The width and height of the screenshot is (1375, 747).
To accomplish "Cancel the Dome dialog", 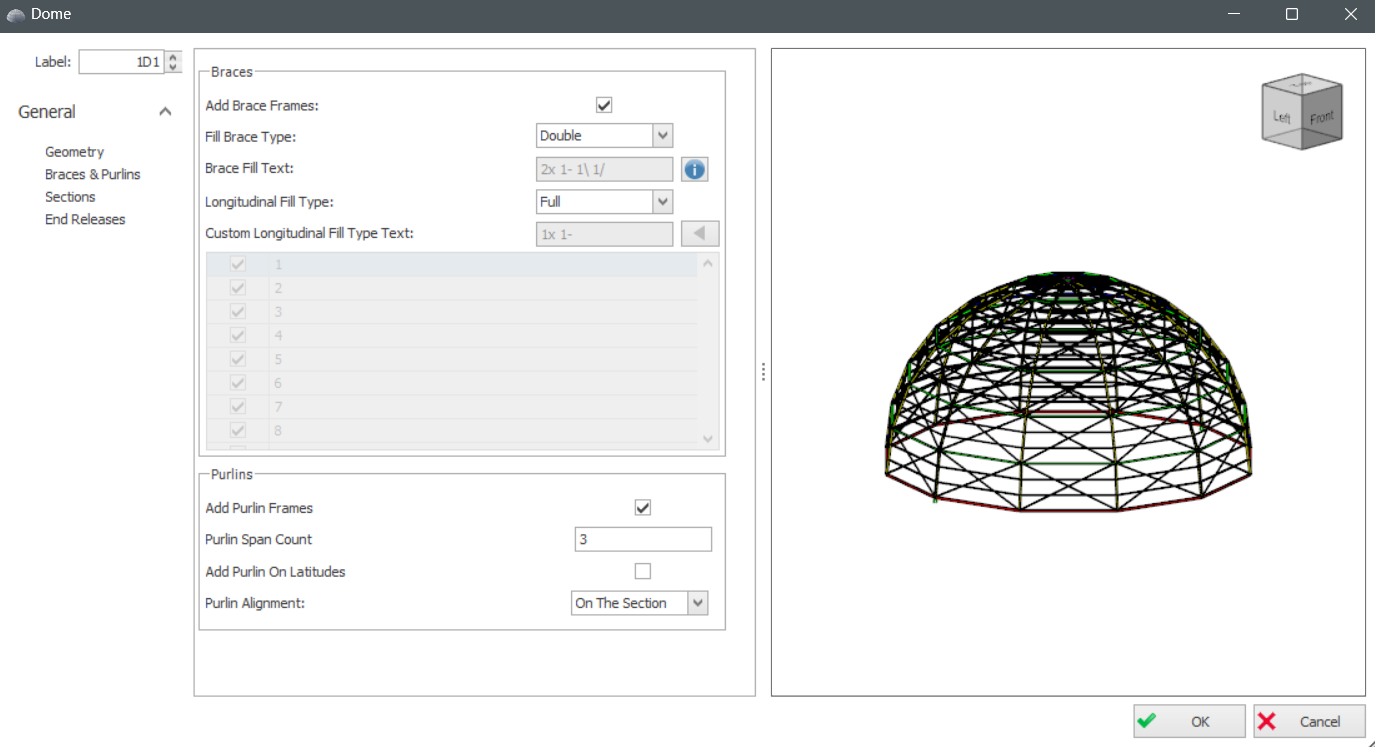I will [x=1309, y=721].
